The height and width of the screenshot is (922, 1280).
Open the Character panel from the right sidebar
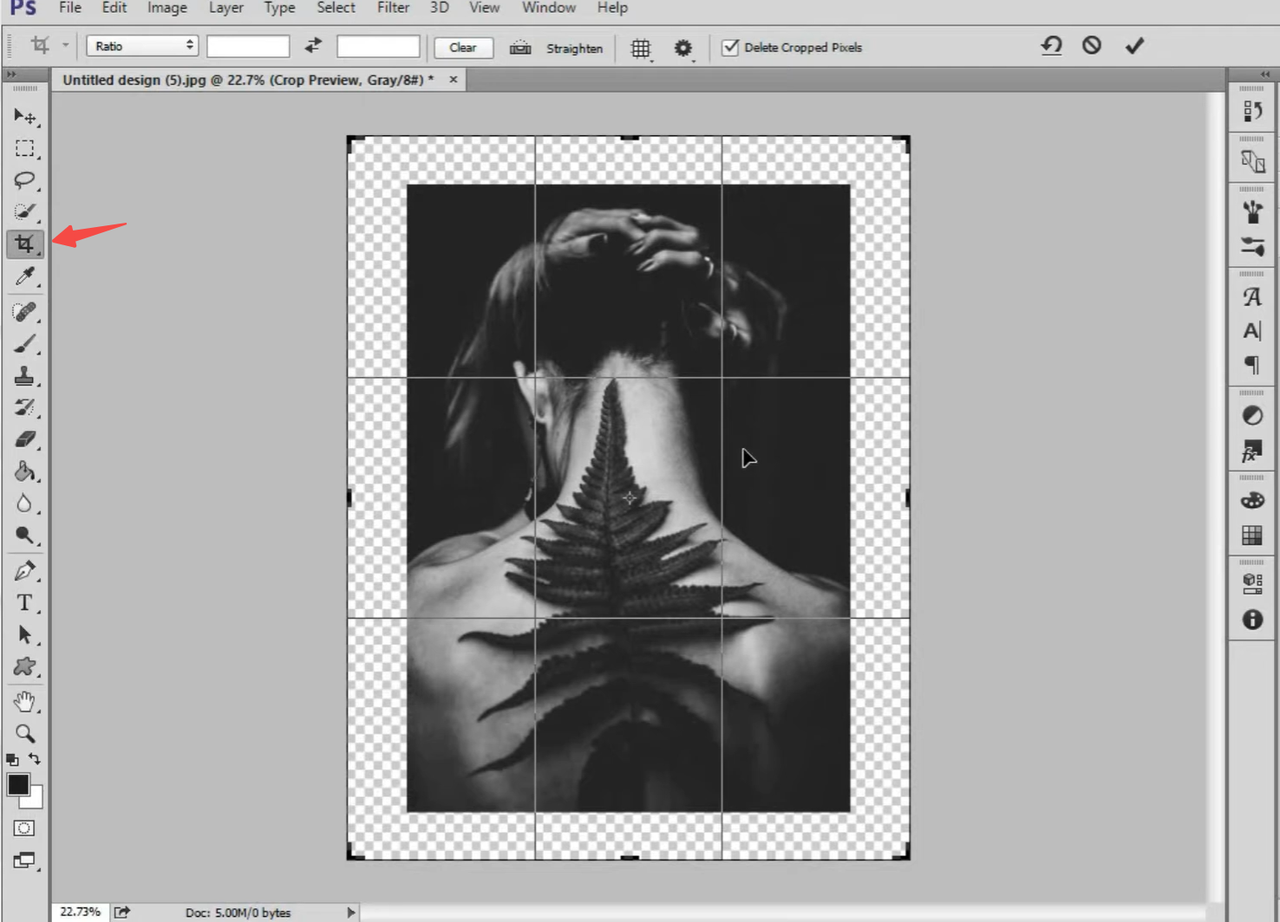point(1251,297)
